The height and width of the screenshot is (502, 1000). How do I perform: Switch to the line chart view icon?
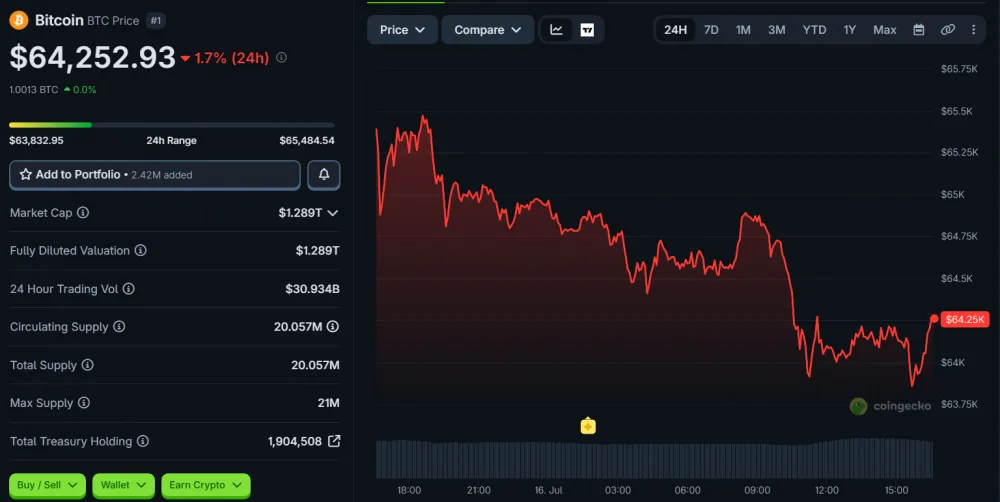tap(557, 30)
